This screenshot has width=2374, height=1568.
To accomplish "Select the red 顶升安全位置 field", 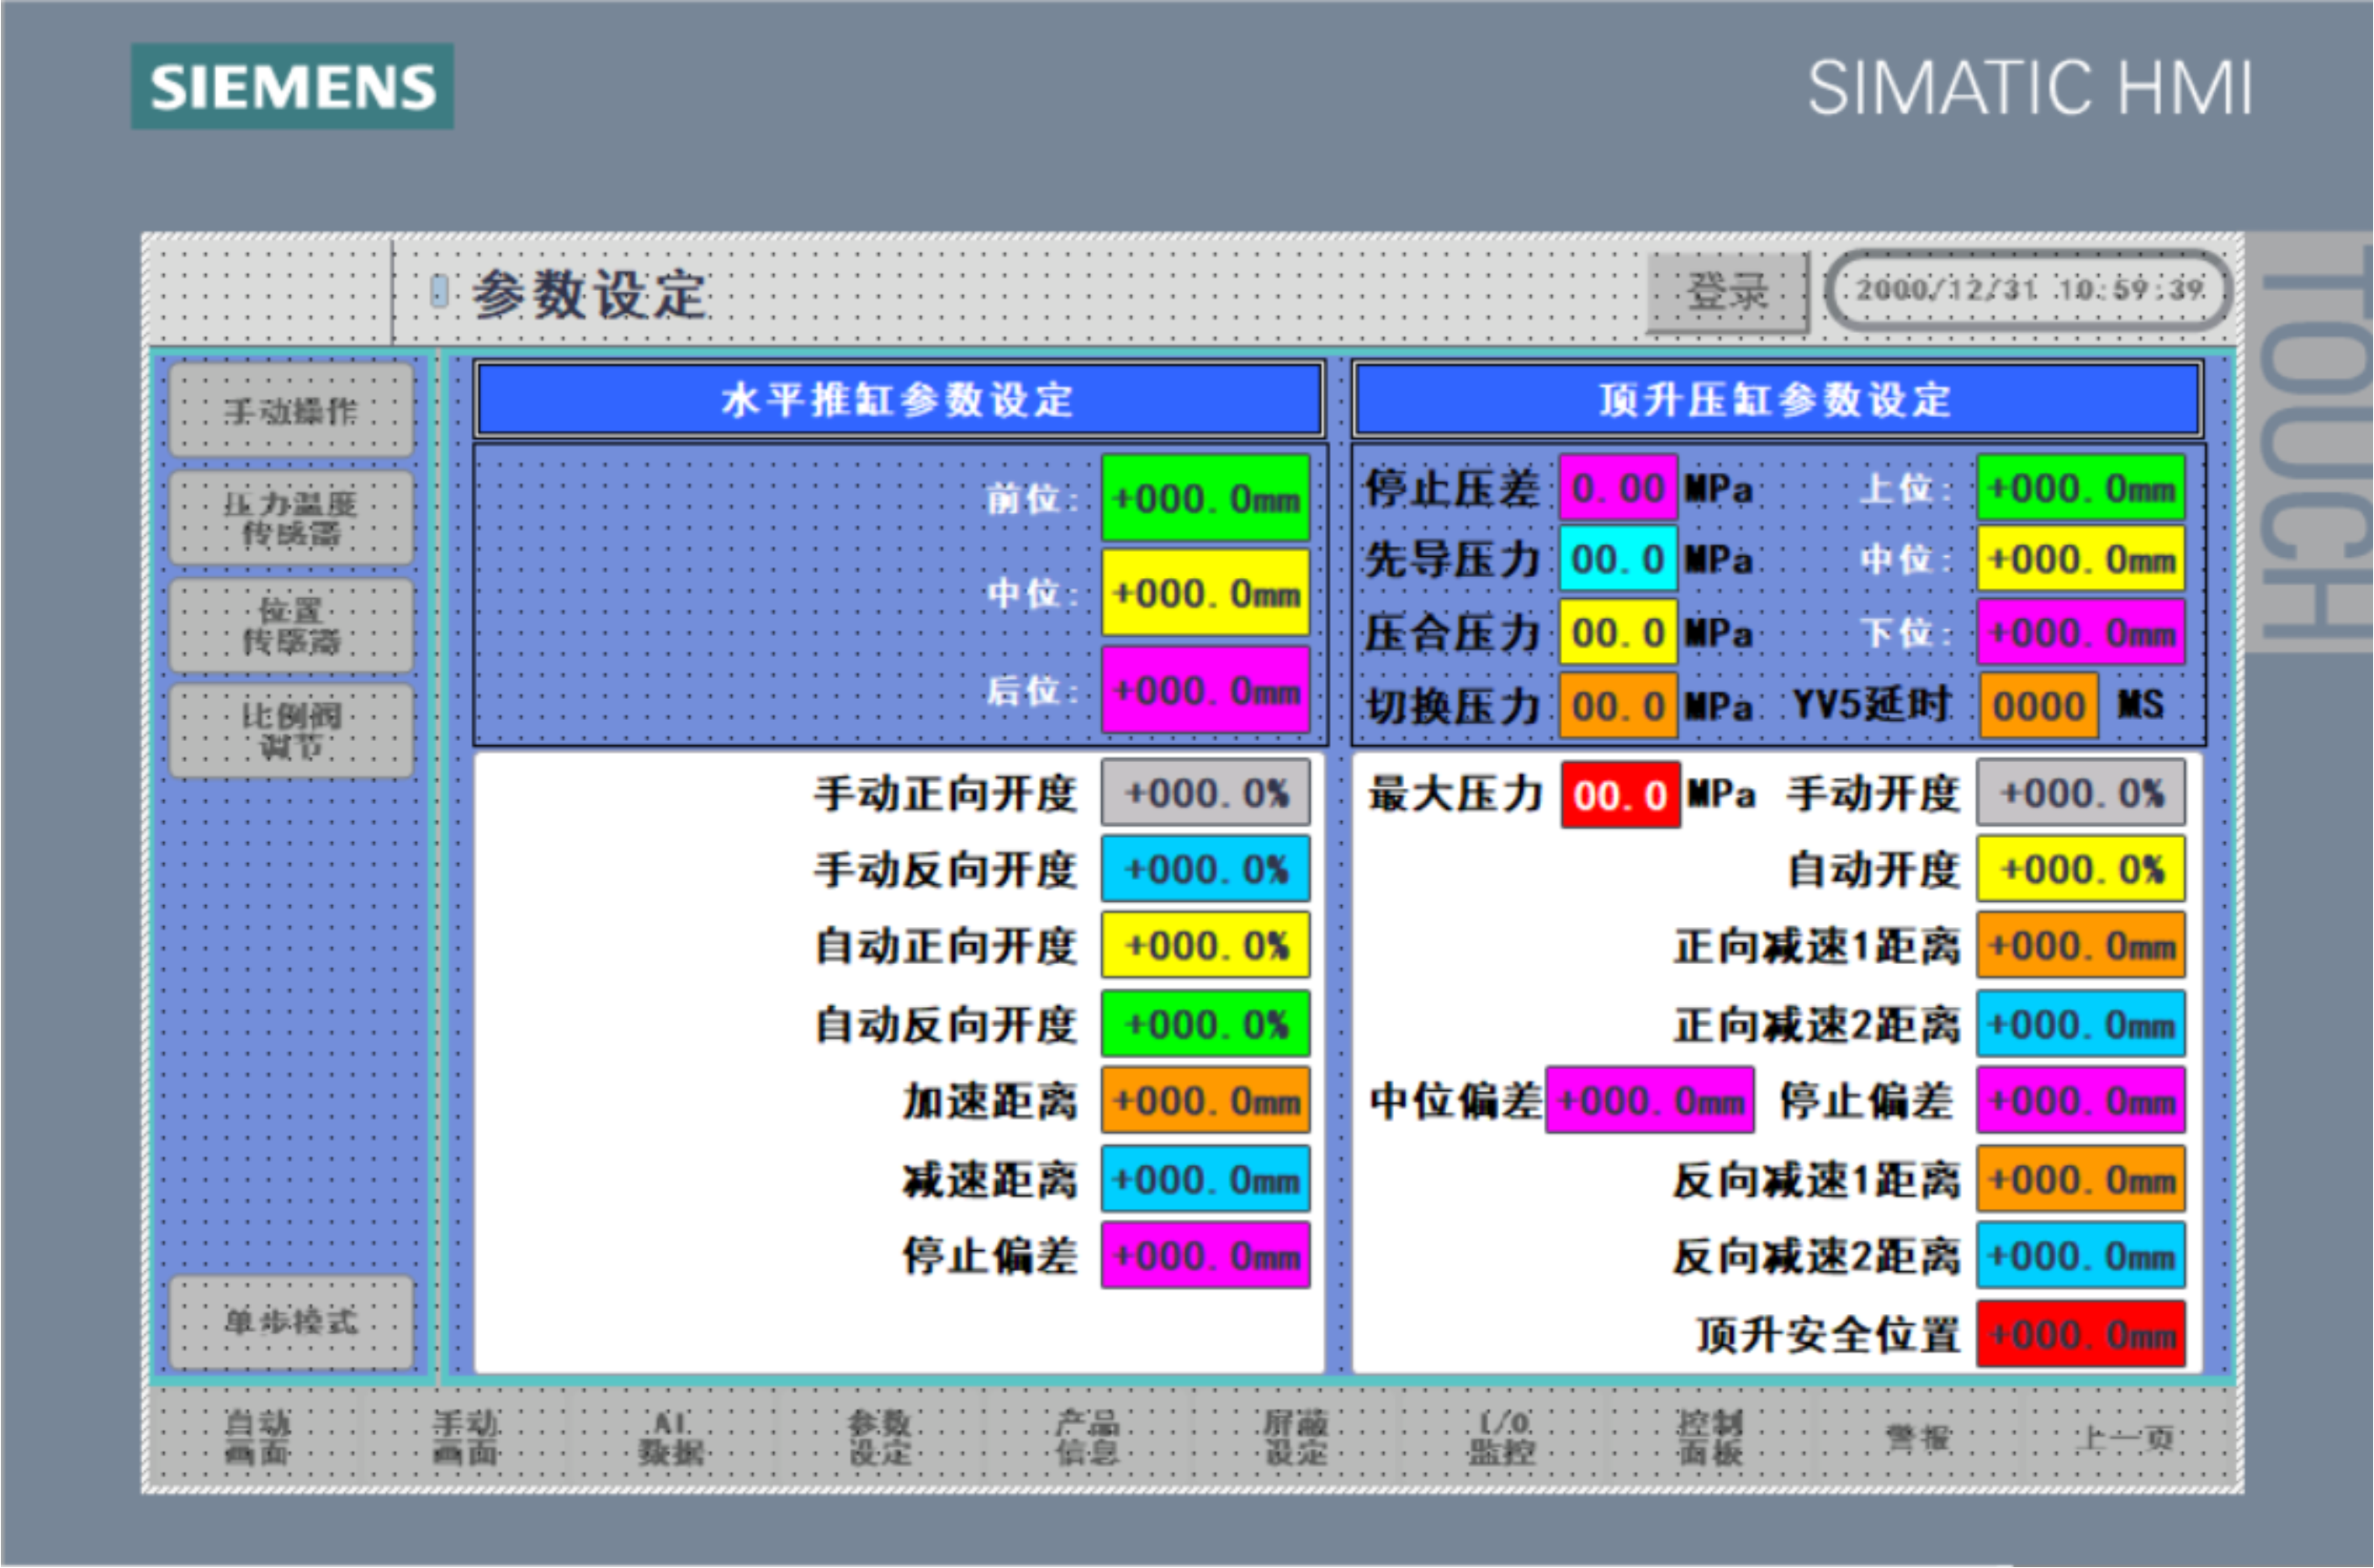I will tap(2080, 1334).
